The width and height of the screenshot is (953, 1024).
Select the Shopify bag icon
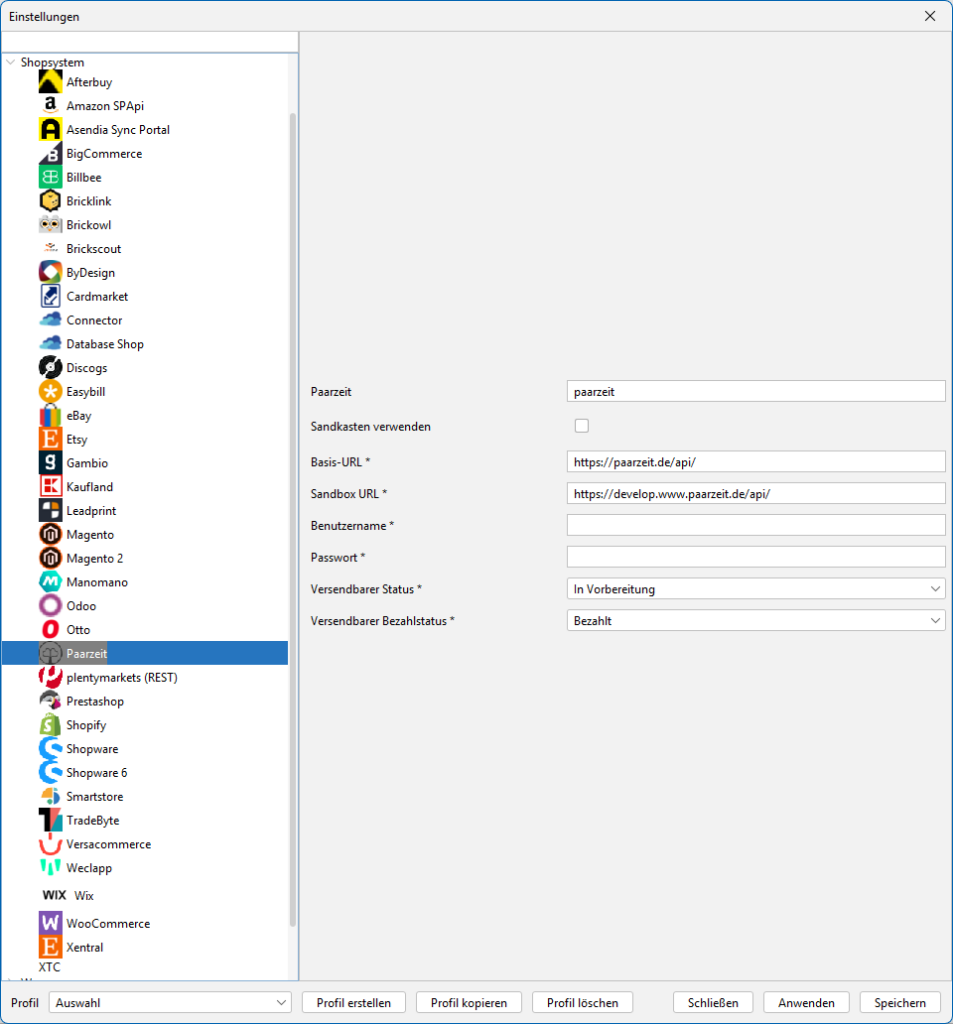point(50,725)
